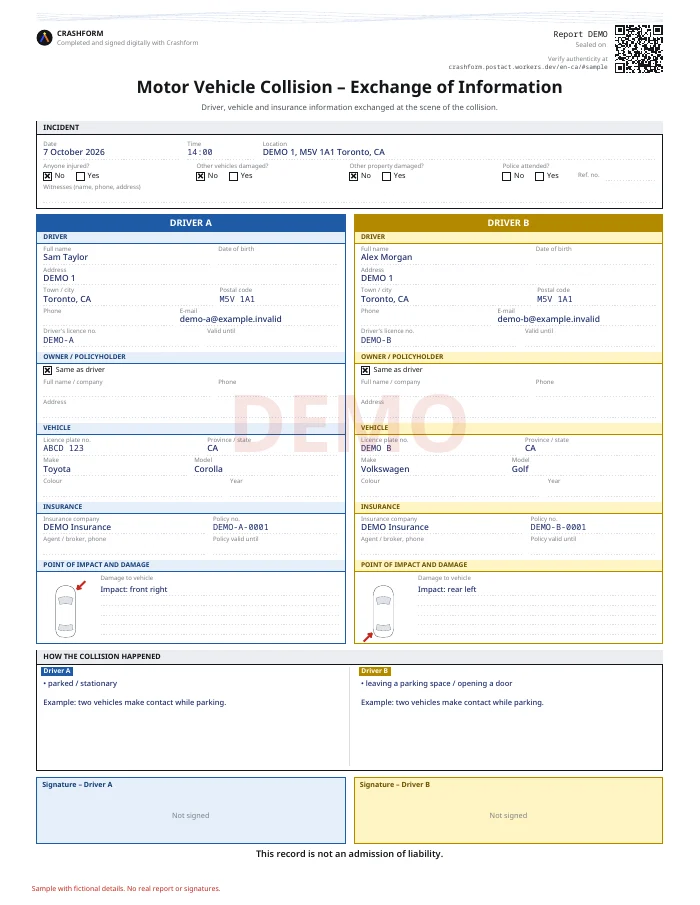Click the QR code for verification
The width and height of the screenshot is (700, 905).
pyautogui.click(x=638, y=48)
